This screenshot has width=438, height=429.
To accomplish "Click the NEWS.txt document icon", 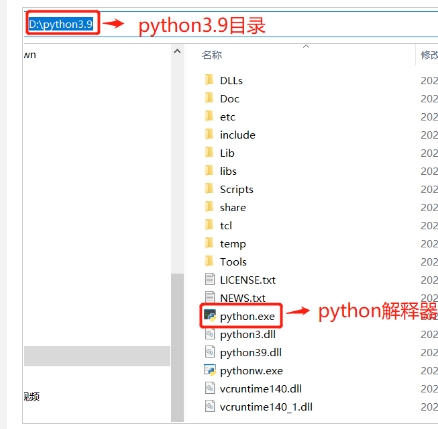I will pyautogui.click(x=210, y=297).
